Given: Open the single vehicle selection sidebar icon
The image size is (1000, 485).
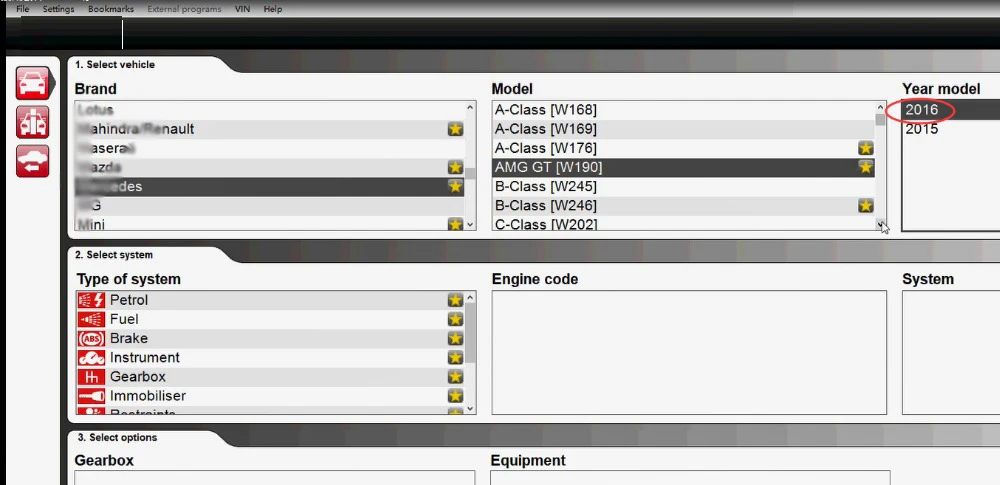Looking at the screenshot, I should coord(33,83).
